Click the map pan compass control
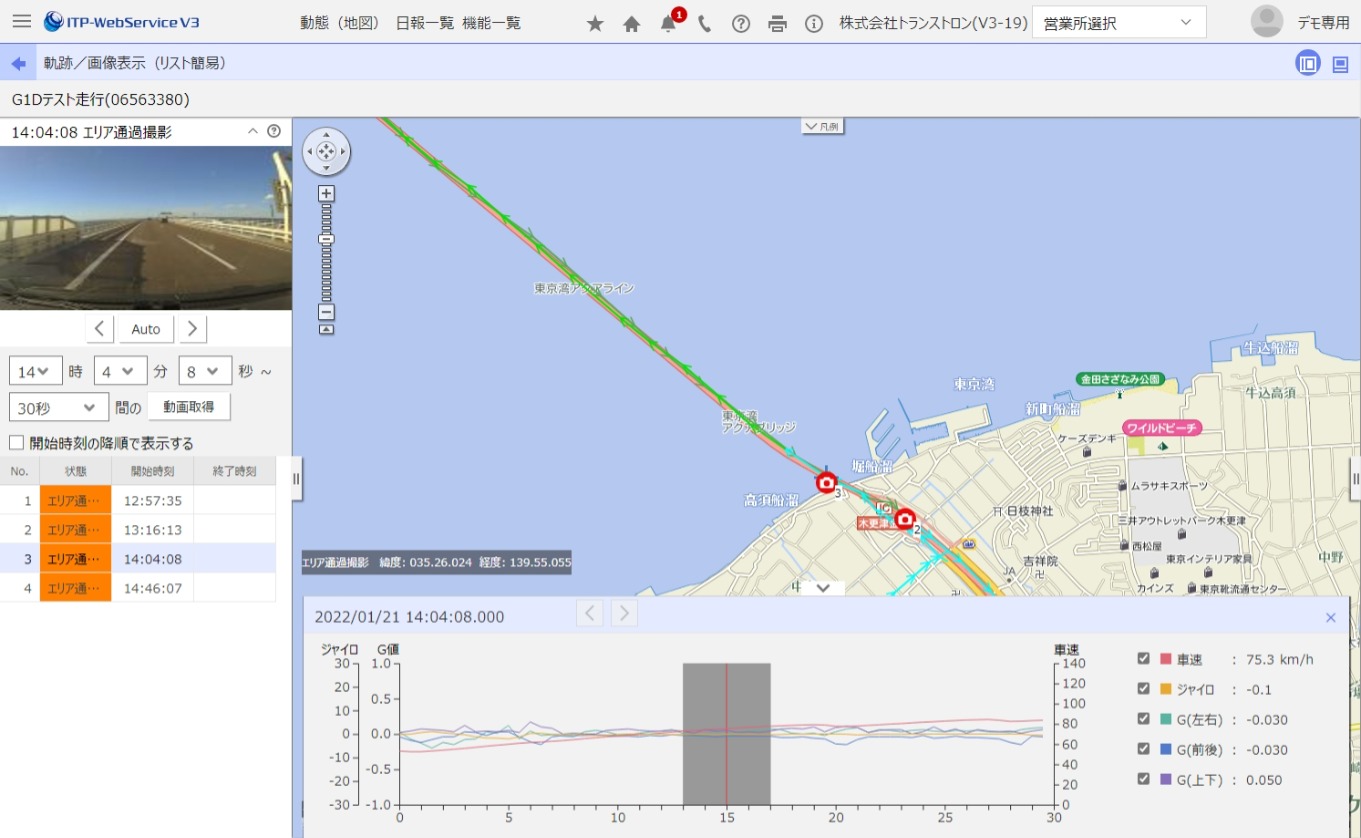 tap(326, 152)
